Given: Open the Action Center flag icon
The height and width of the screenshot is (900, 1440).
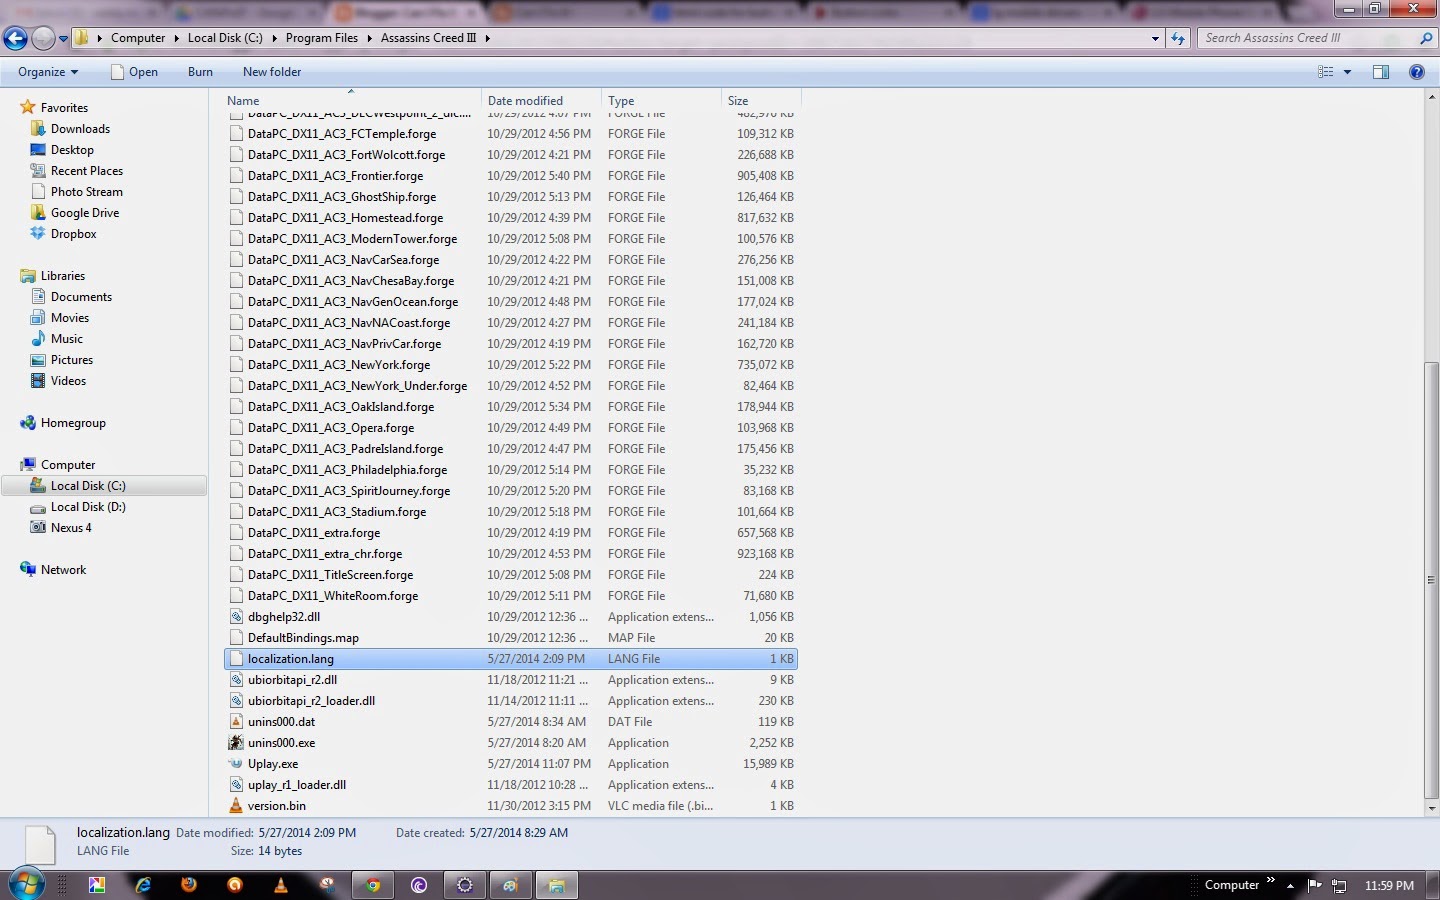Looking at the screenshot, I should (1314, 886).
